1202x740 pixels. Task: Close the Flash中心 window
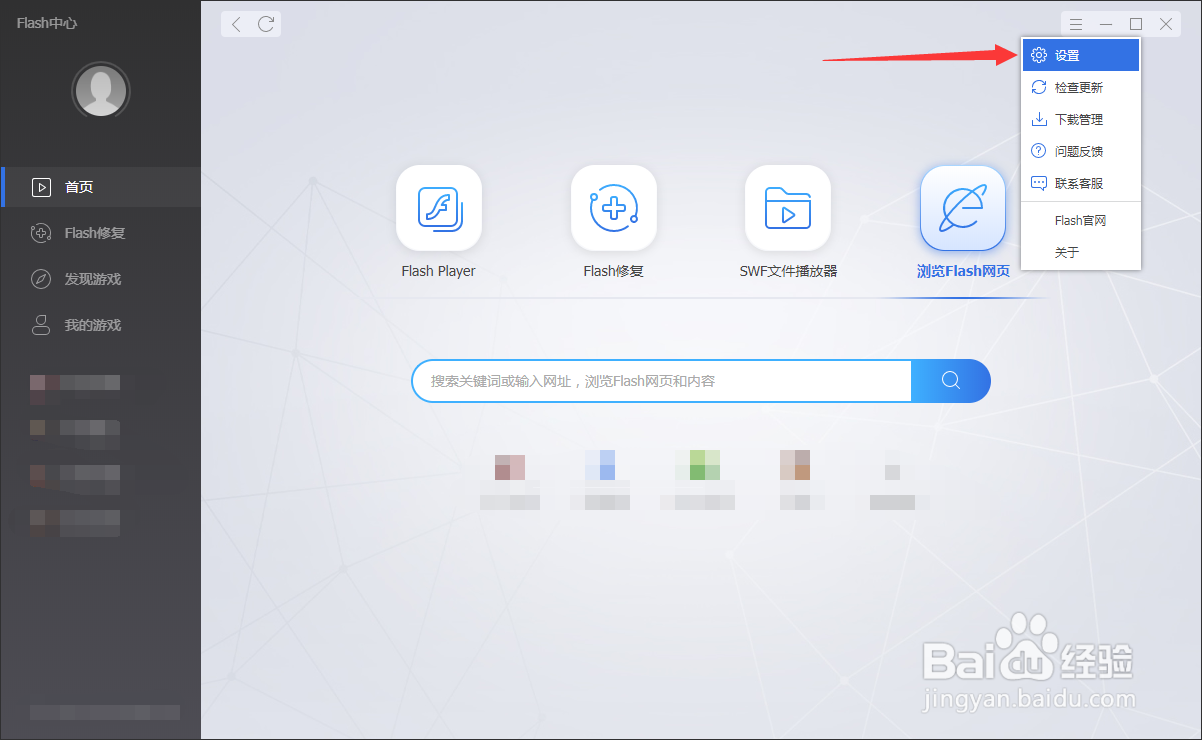click(x=1166, y=24)
